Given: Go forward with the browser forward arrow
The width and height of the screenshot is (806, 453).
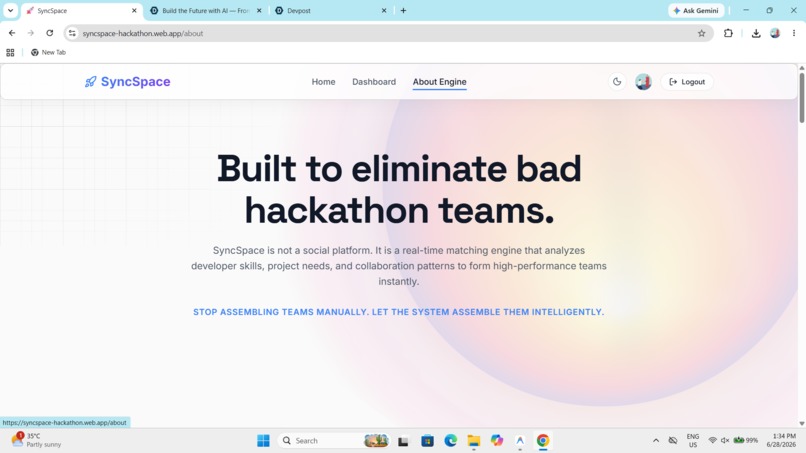Looking at the screenshot, I should (31, 33).
